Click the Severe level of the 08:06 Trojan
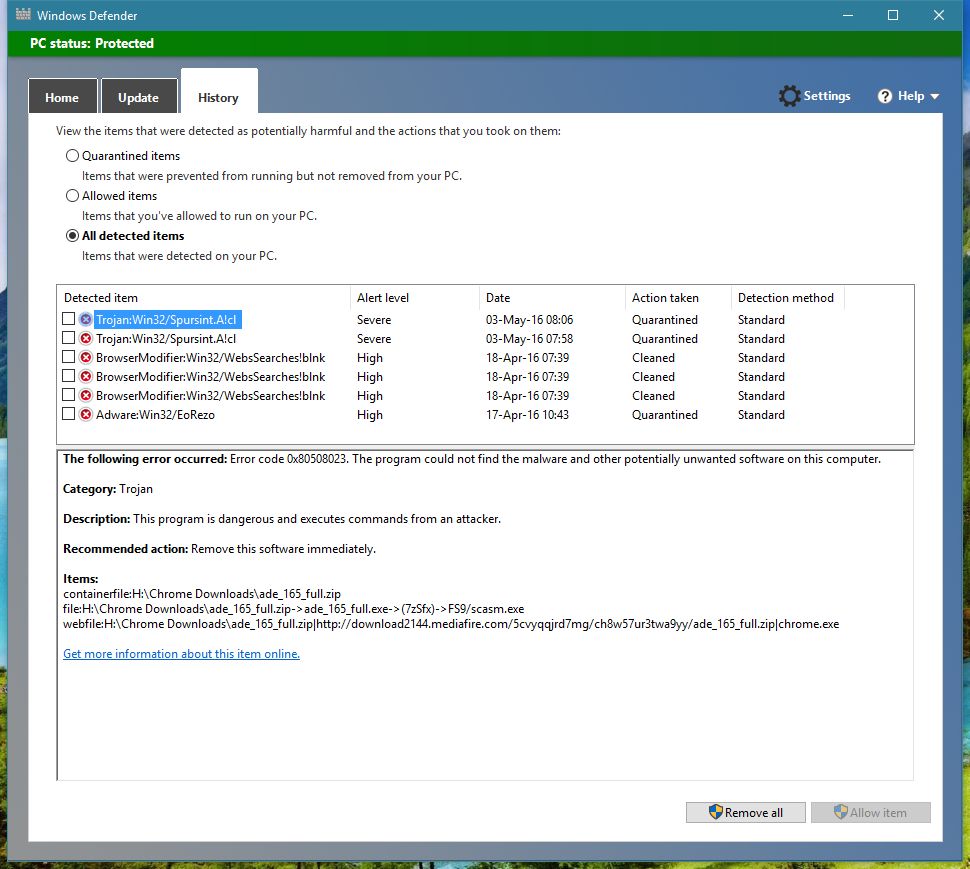The width and height of the screenshot is (970, 869). click(x=374, y=320)
